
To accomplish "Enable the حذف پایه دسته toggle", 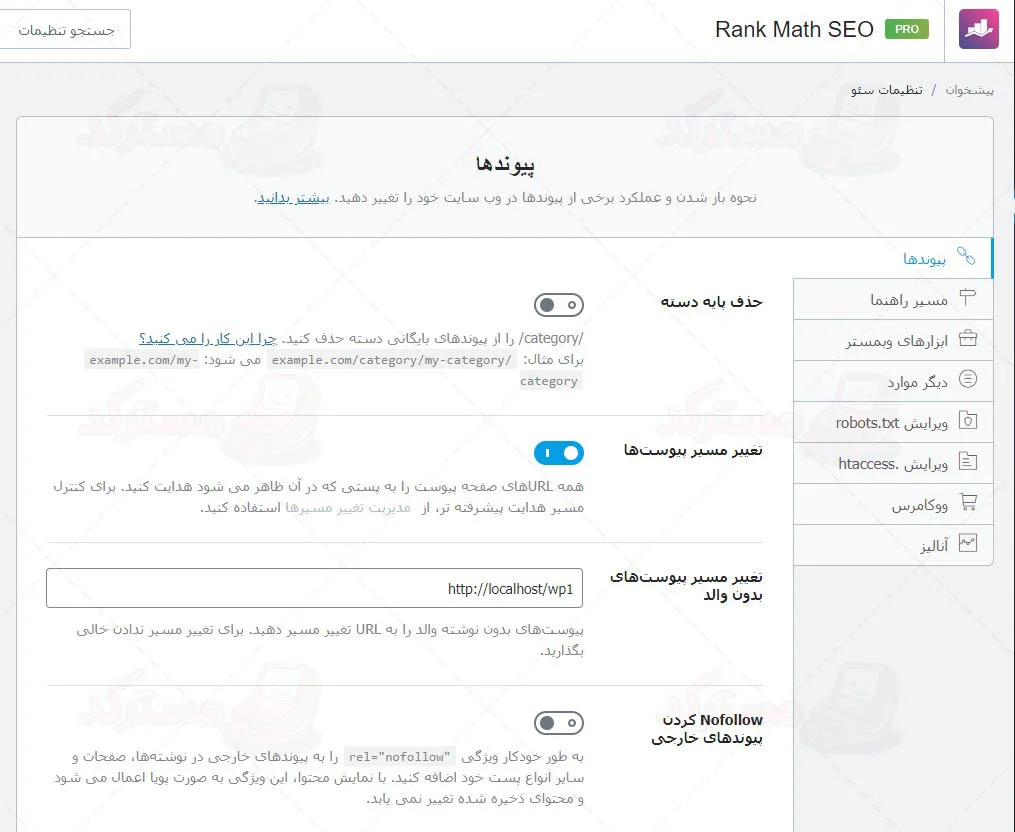I will (x=559, y=305).
